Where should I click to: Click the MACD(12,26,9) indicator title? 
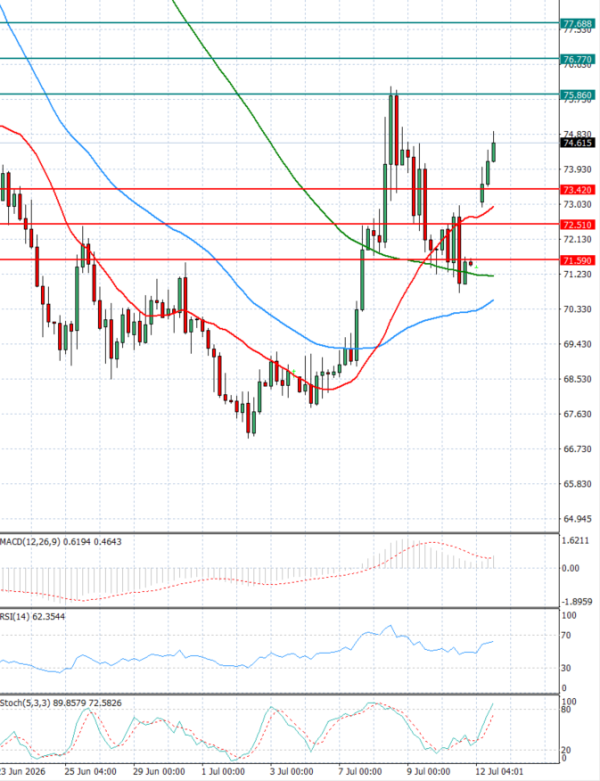coord(30,541)
